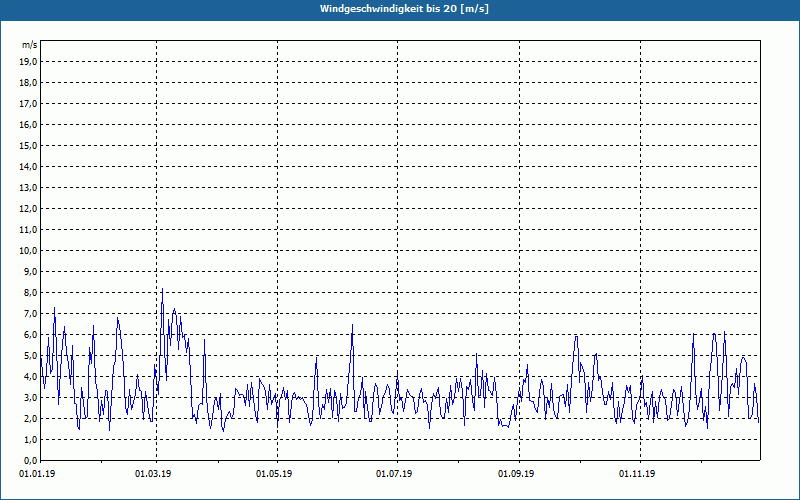800x500 pixels.
Task: Click the y-axis label "17,0"
Action: pyautogui.click(x=29, y=104)
